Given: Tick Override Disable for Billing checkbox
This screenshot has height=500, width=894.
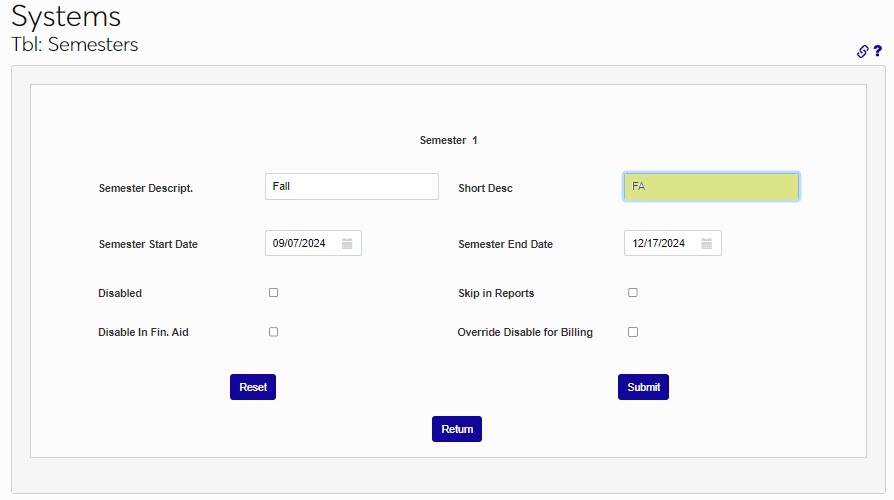Looking at the screenshot, I should pos(632,331).
